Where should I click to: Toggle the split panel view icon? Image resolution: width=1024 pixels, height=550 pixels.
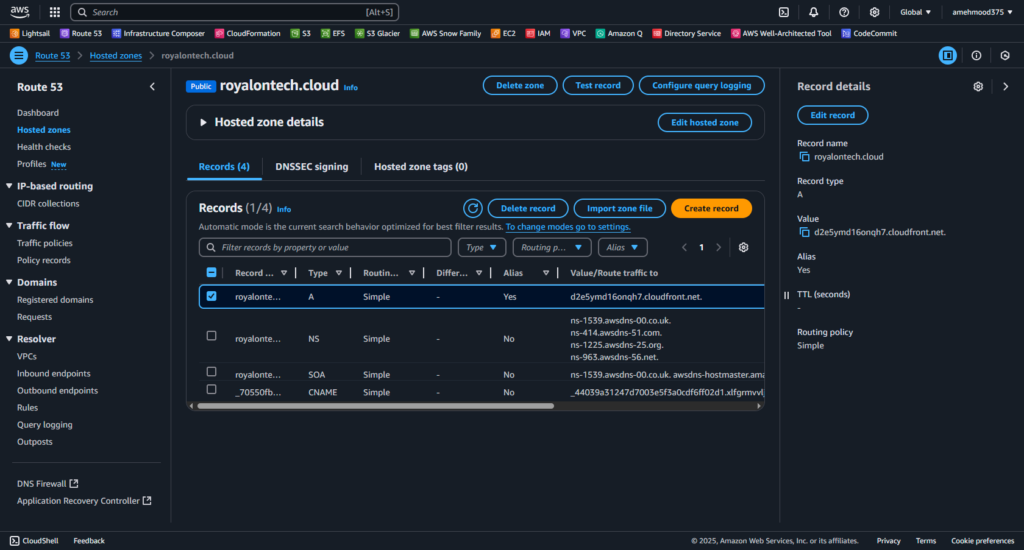pos(948,56)
